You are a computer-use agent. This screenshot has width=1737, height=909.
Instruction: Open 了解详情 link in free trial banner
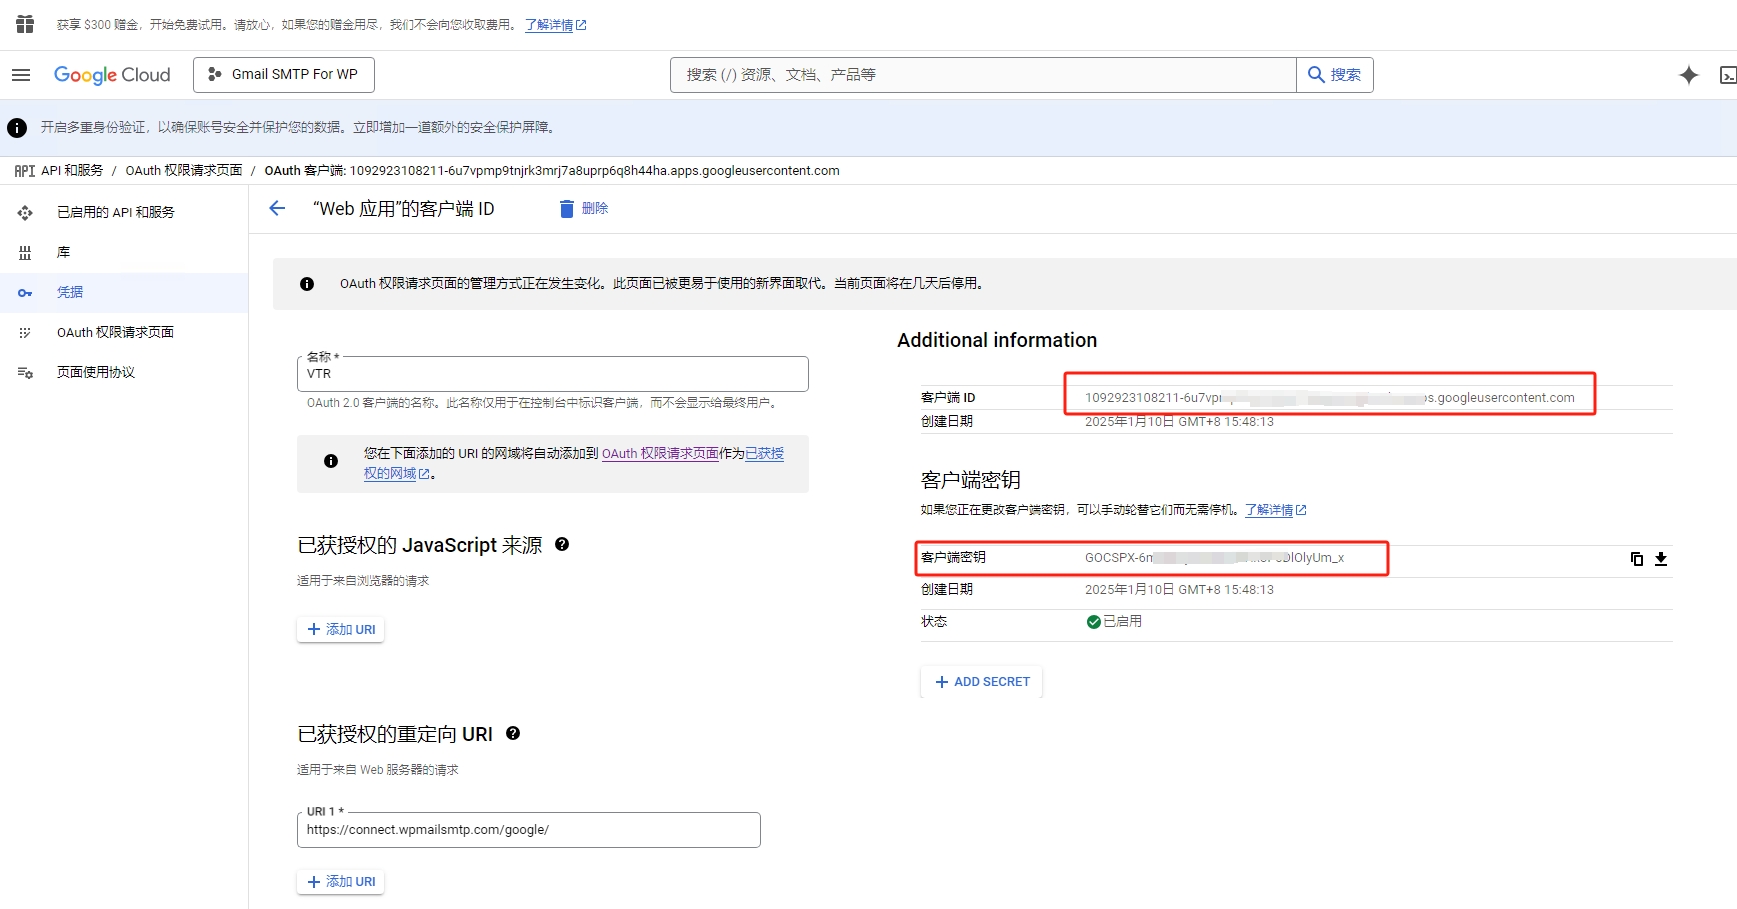tap(555, 25)
